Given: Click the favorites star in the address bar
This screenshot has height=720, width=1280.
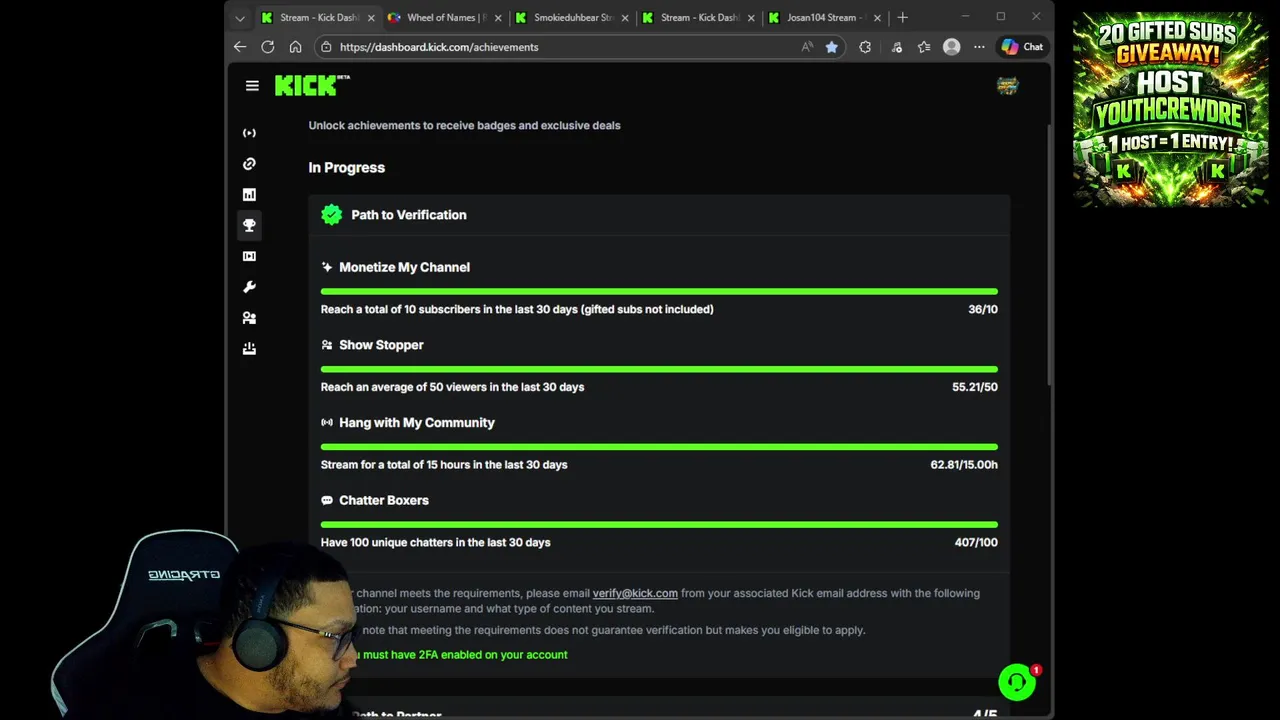Looking at the screenshot, I should tap(831, 47).
